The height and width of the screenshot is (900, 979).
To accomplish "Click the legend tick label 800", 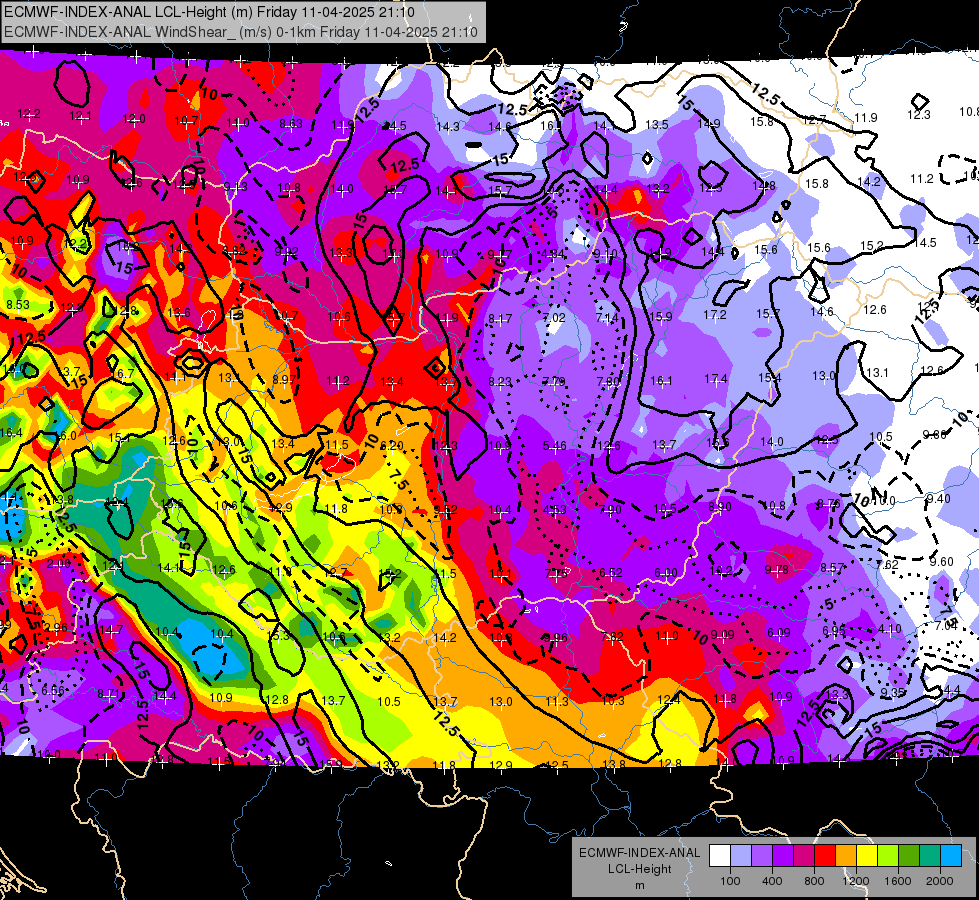I will click(x=814, y=881).
